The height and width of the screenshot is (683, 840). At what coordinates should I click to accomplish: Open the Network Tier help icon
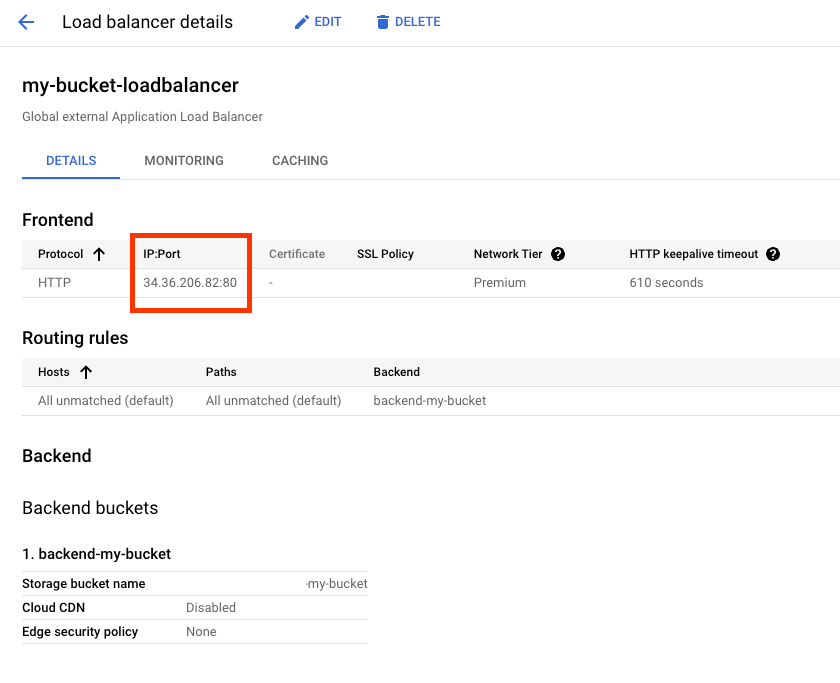558,254
